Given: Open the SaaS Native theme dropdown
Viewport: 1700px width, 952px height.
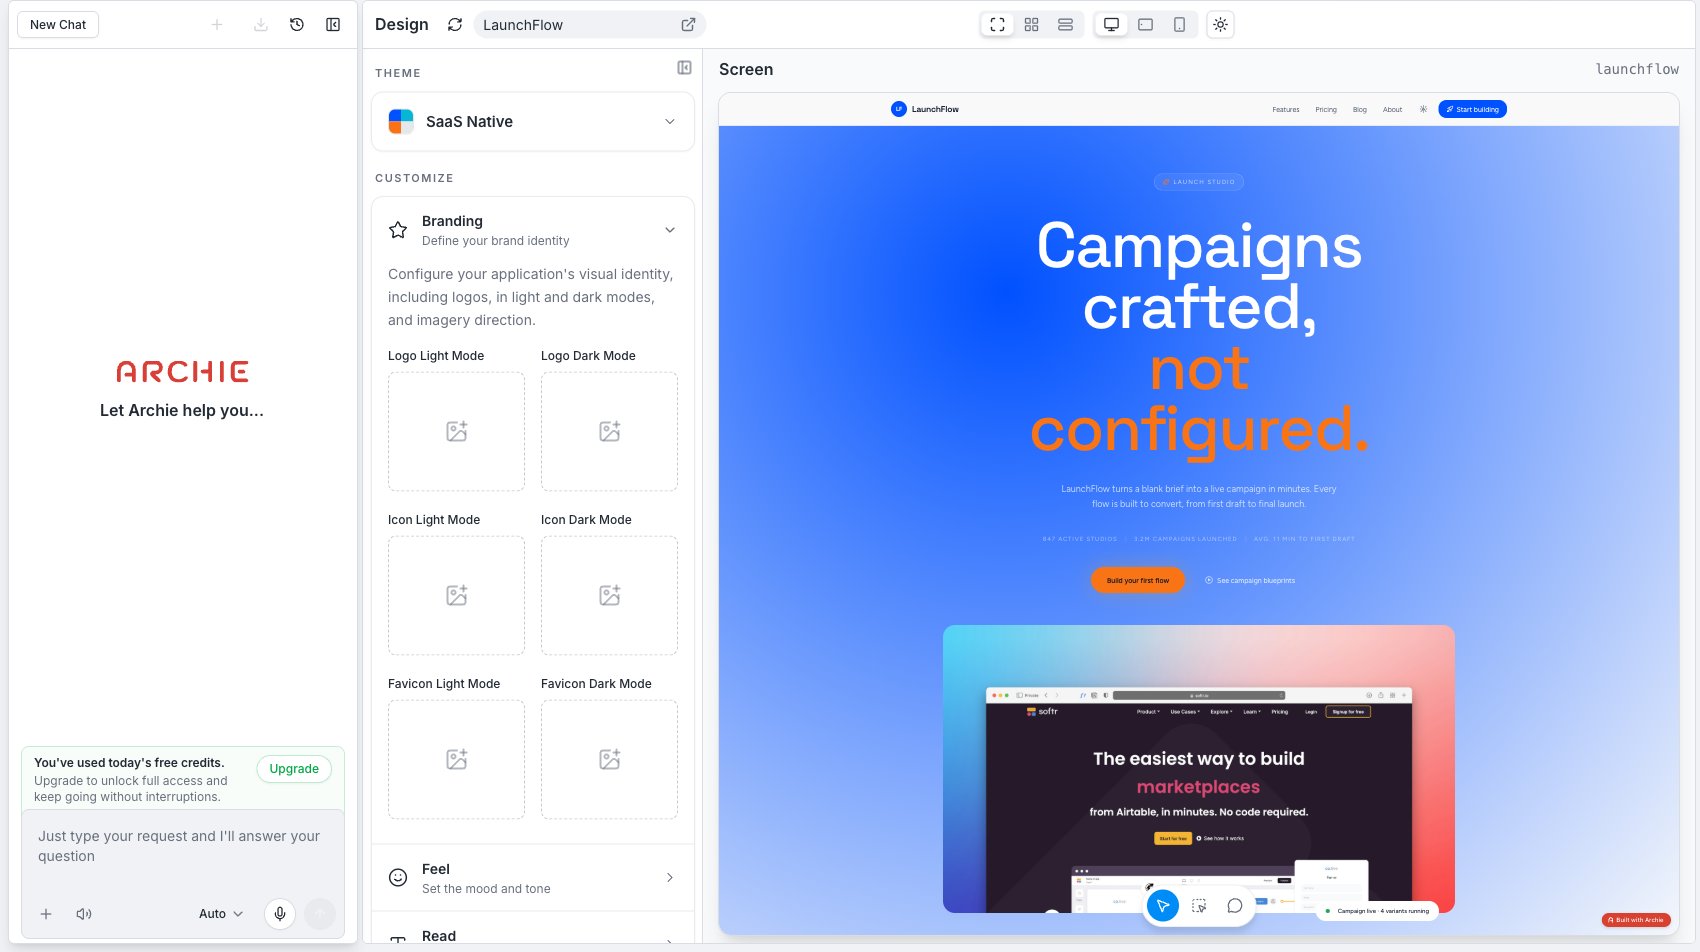Looking at the screenshot, I should tap(533, 122).
